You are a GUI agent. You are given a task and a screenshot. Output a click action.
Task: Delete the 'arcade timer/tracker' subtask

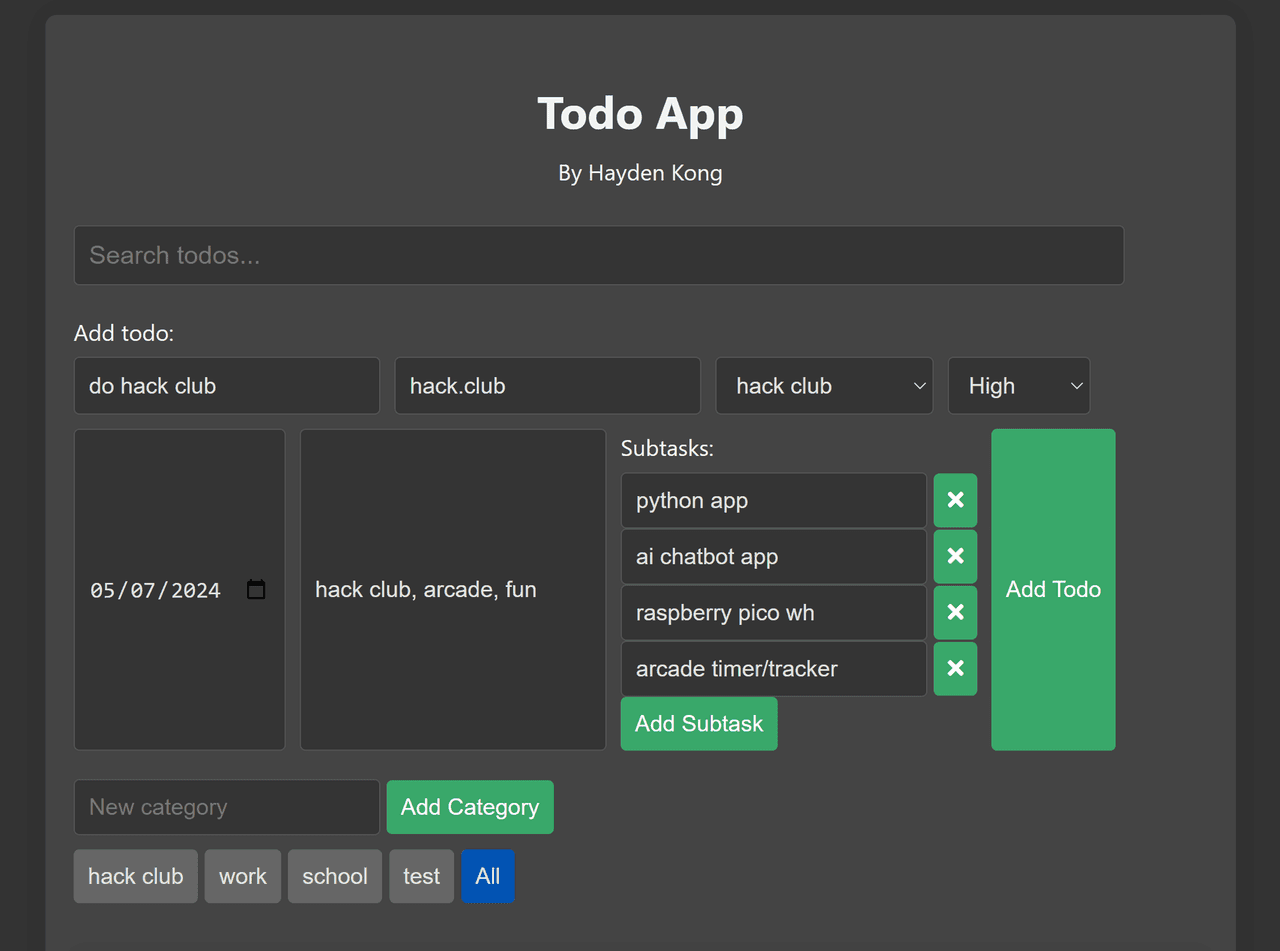pos(955,668)
